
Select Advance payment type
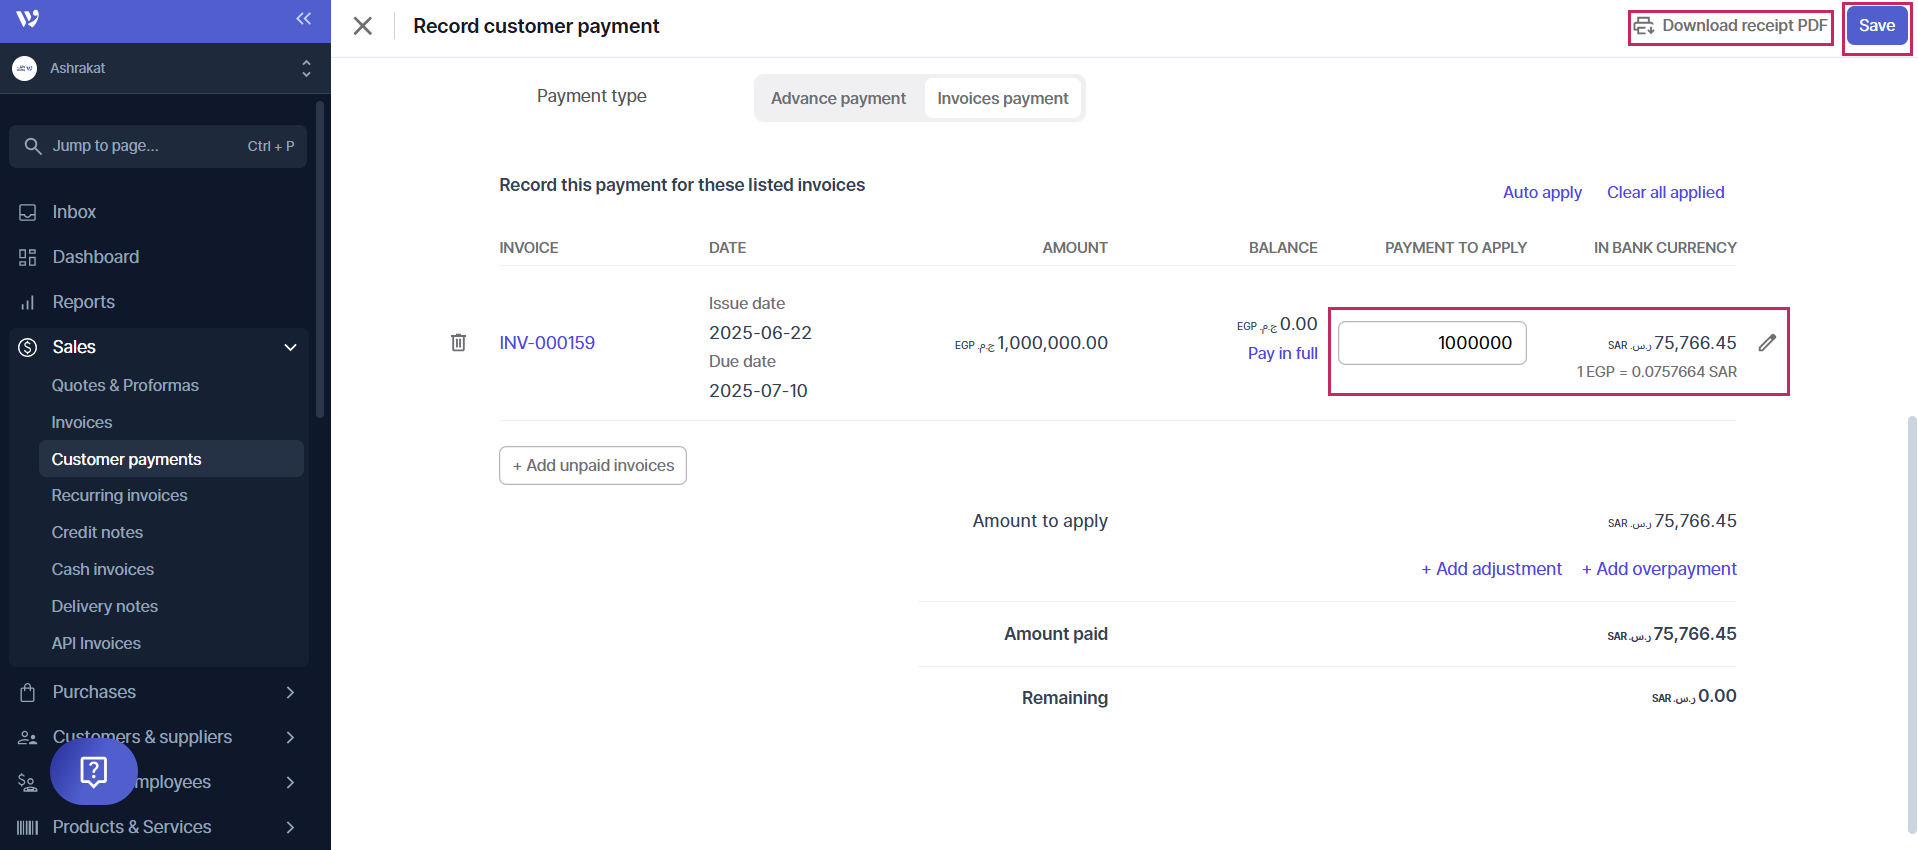[838, 98]
